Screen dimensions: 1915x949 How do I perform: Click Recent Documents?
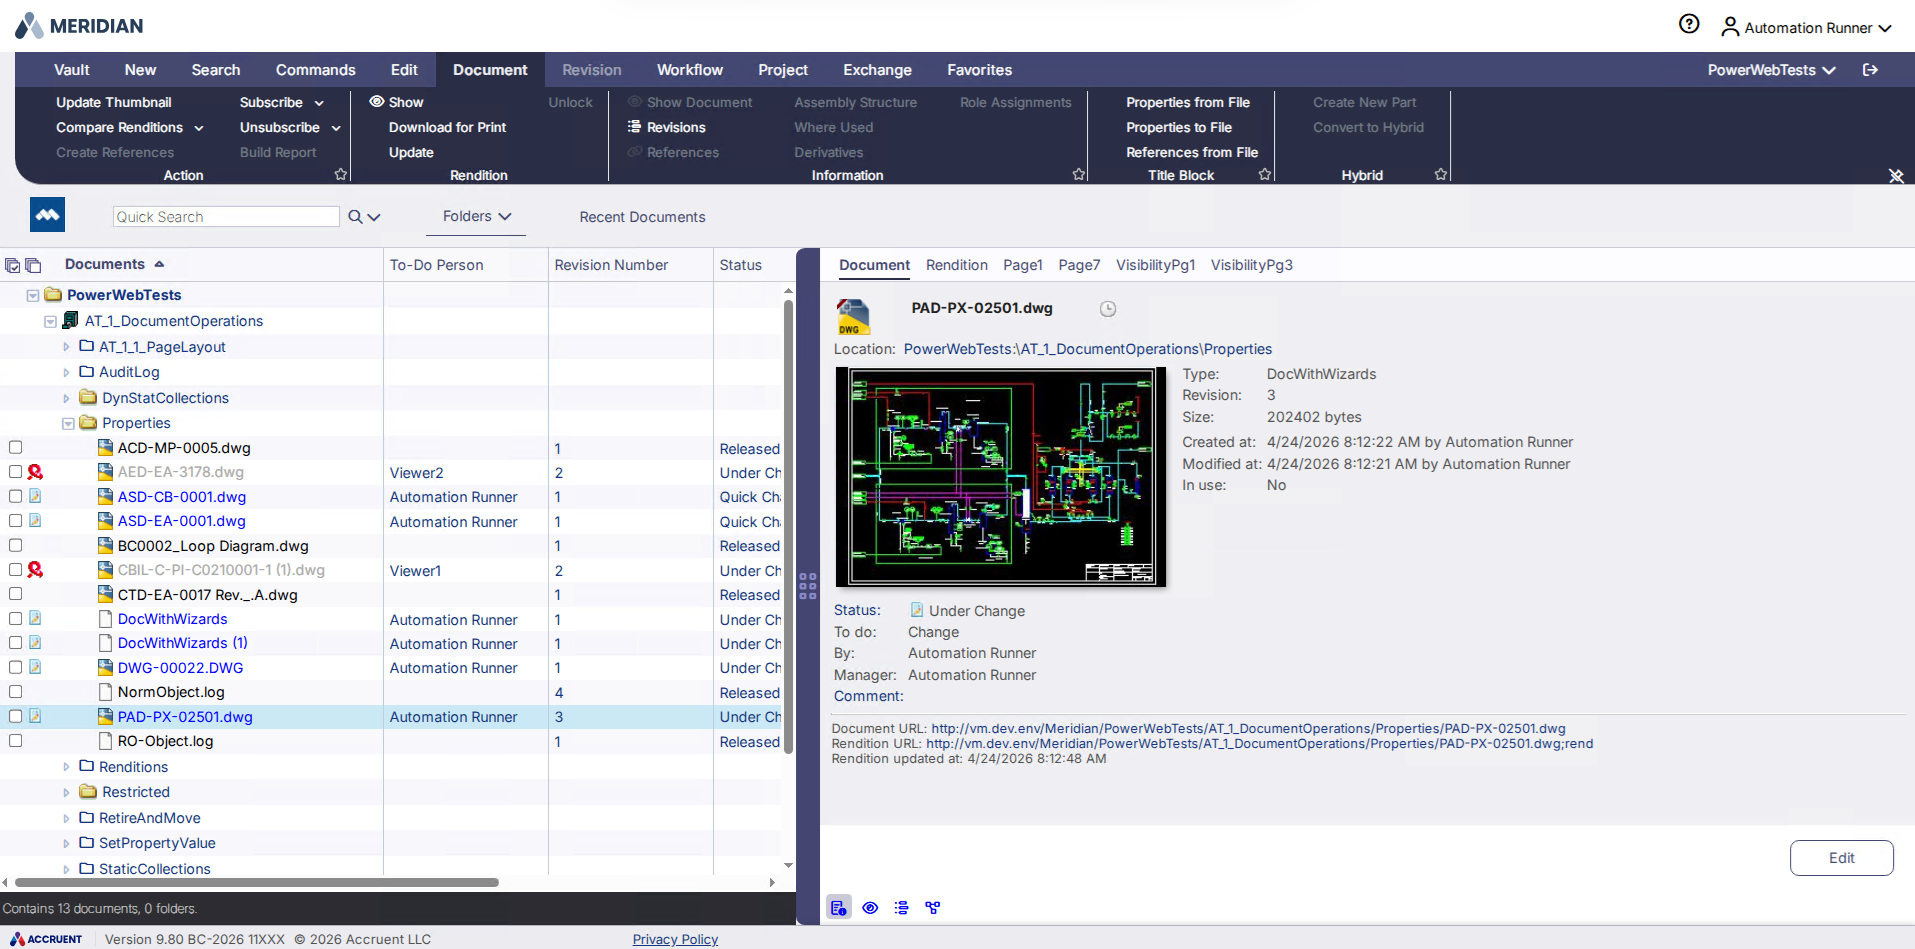coord(642,217)
